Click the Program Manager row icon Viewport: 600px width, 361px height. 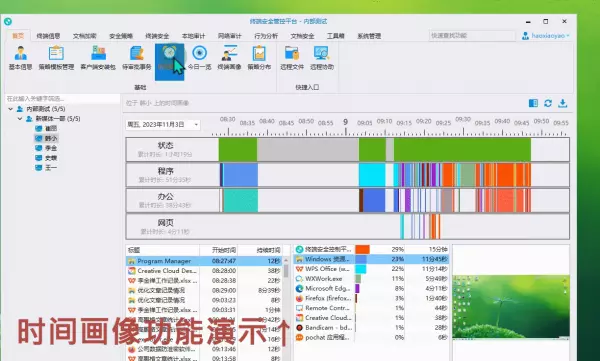132,261
